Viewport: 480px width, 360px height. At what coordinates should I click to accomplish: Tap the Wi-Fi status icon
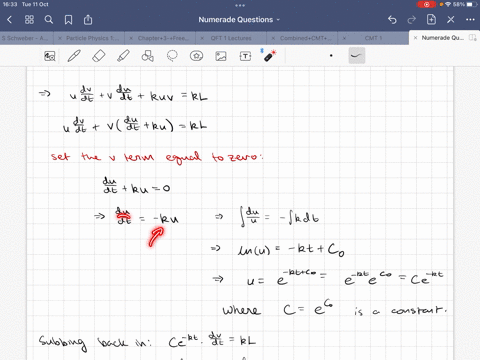click(x=448, y=4)
